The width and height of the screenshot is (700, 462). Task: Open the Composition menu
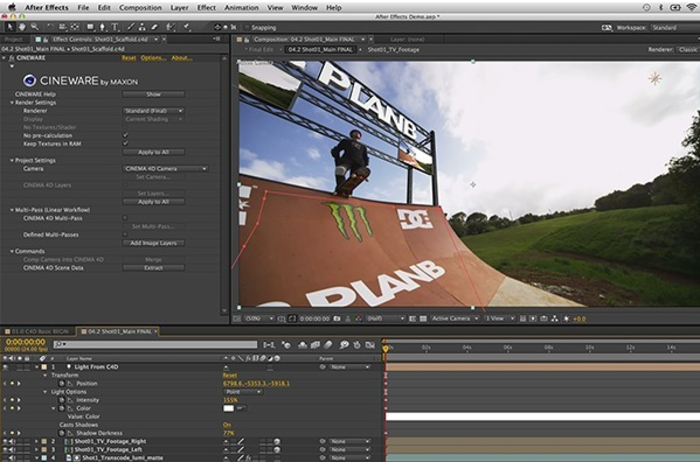(x=139, y=7)
